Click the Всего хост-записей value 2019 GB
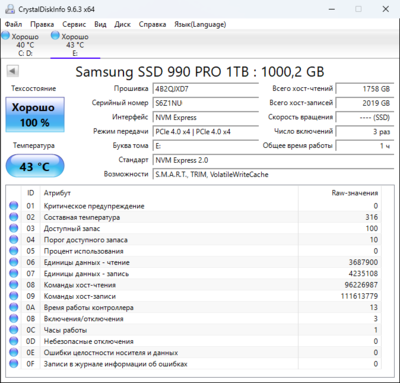The height and width of the screenshot is (383, 400). [365, 103]
